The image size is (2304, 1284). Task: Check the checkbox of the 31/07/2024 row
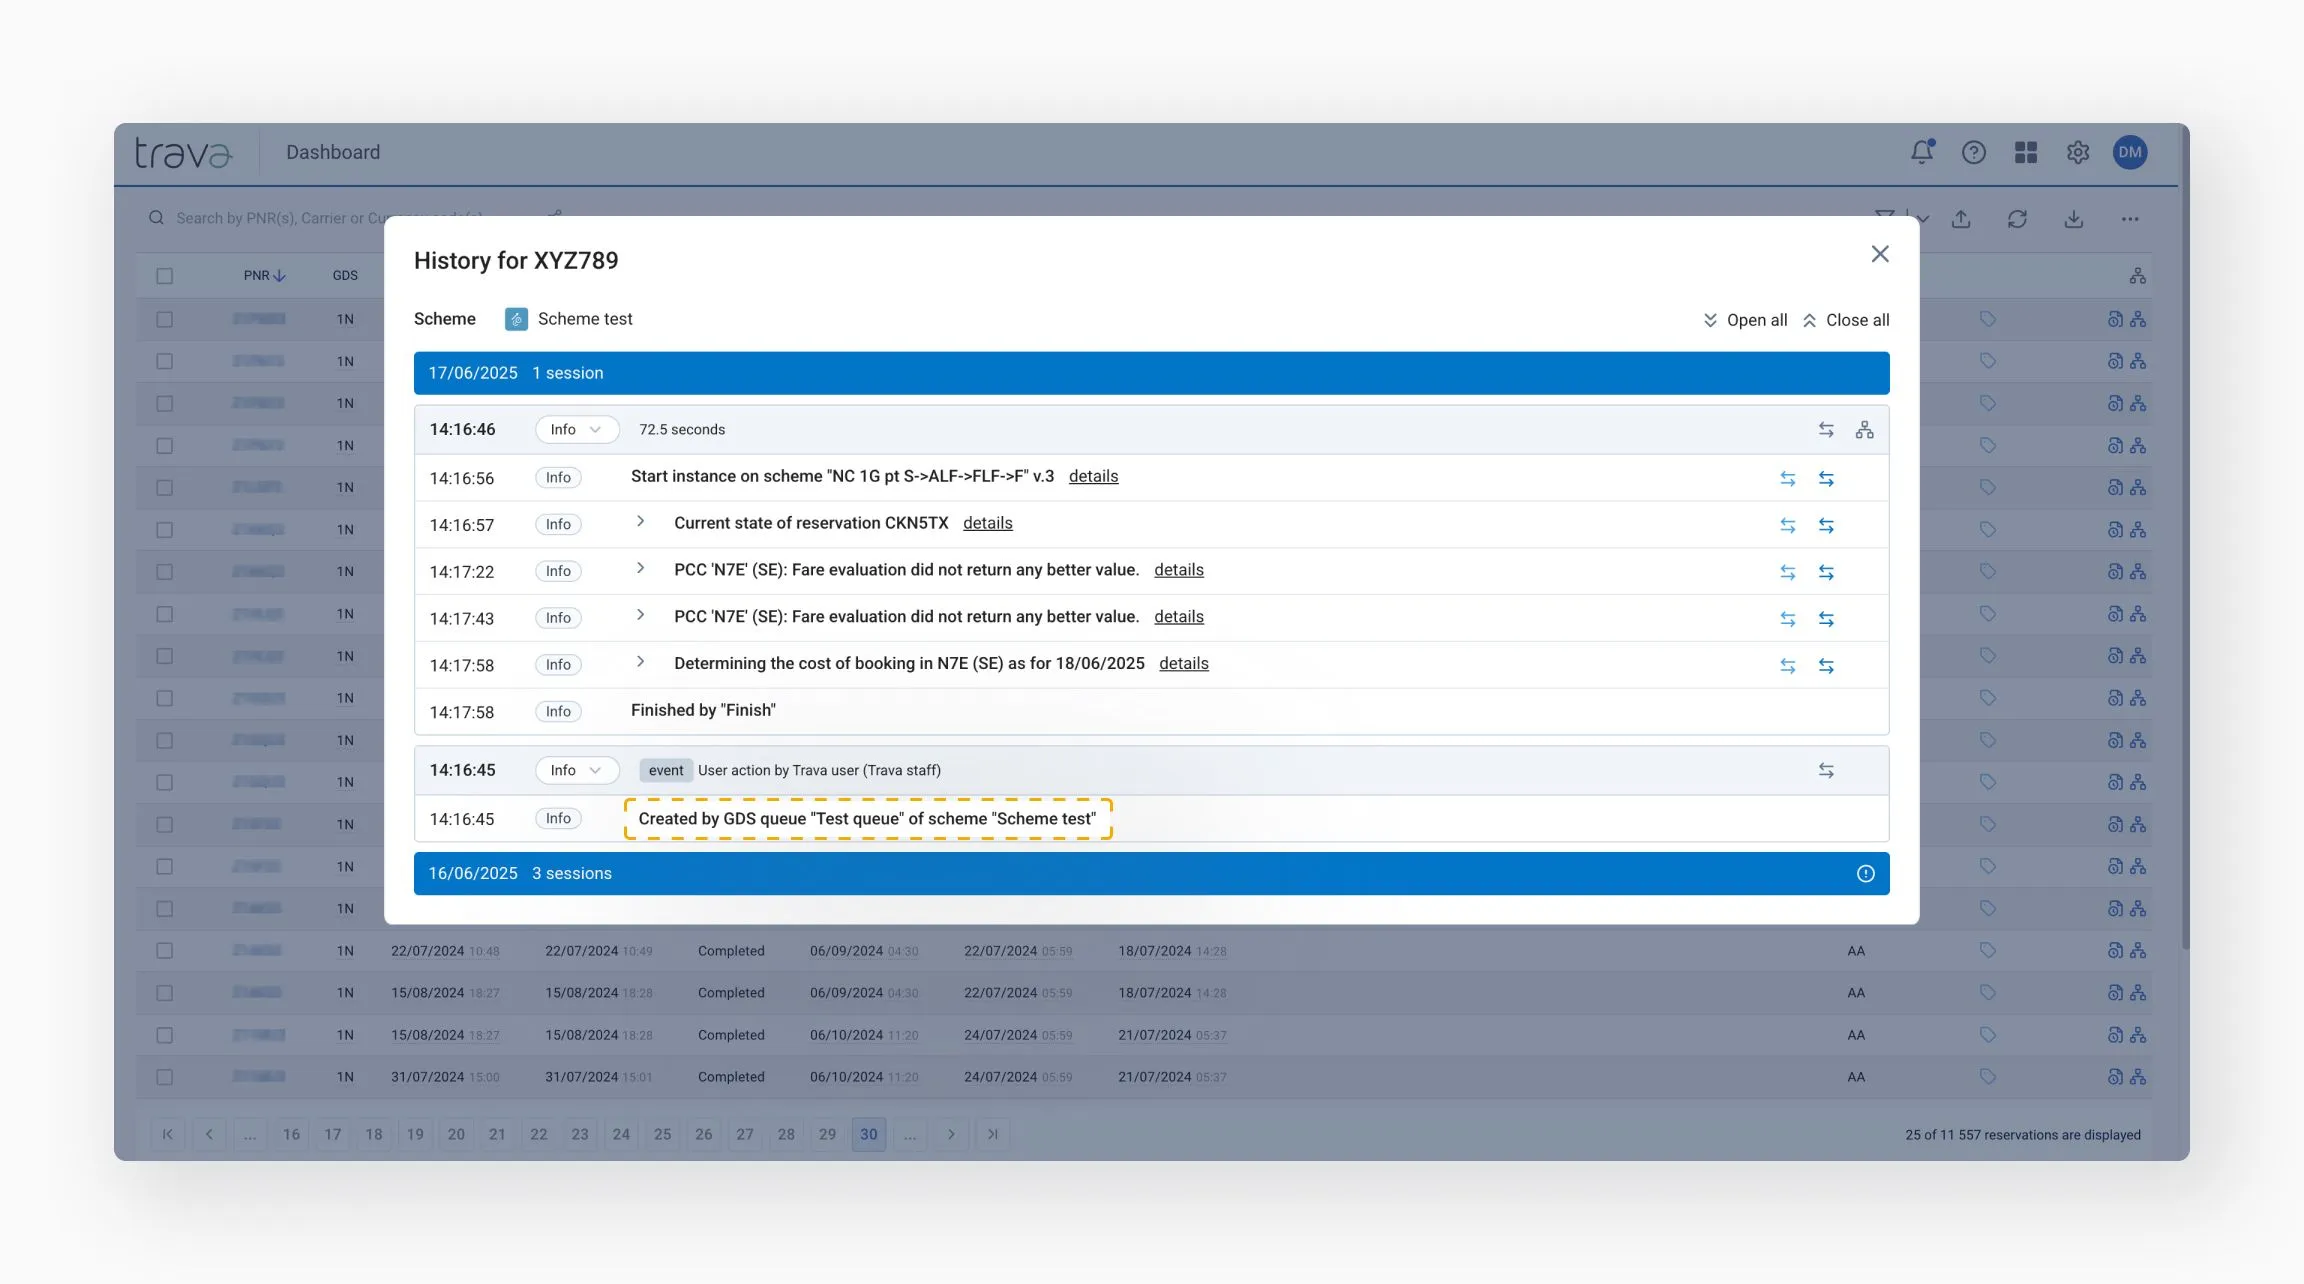tap(165, 1077)
